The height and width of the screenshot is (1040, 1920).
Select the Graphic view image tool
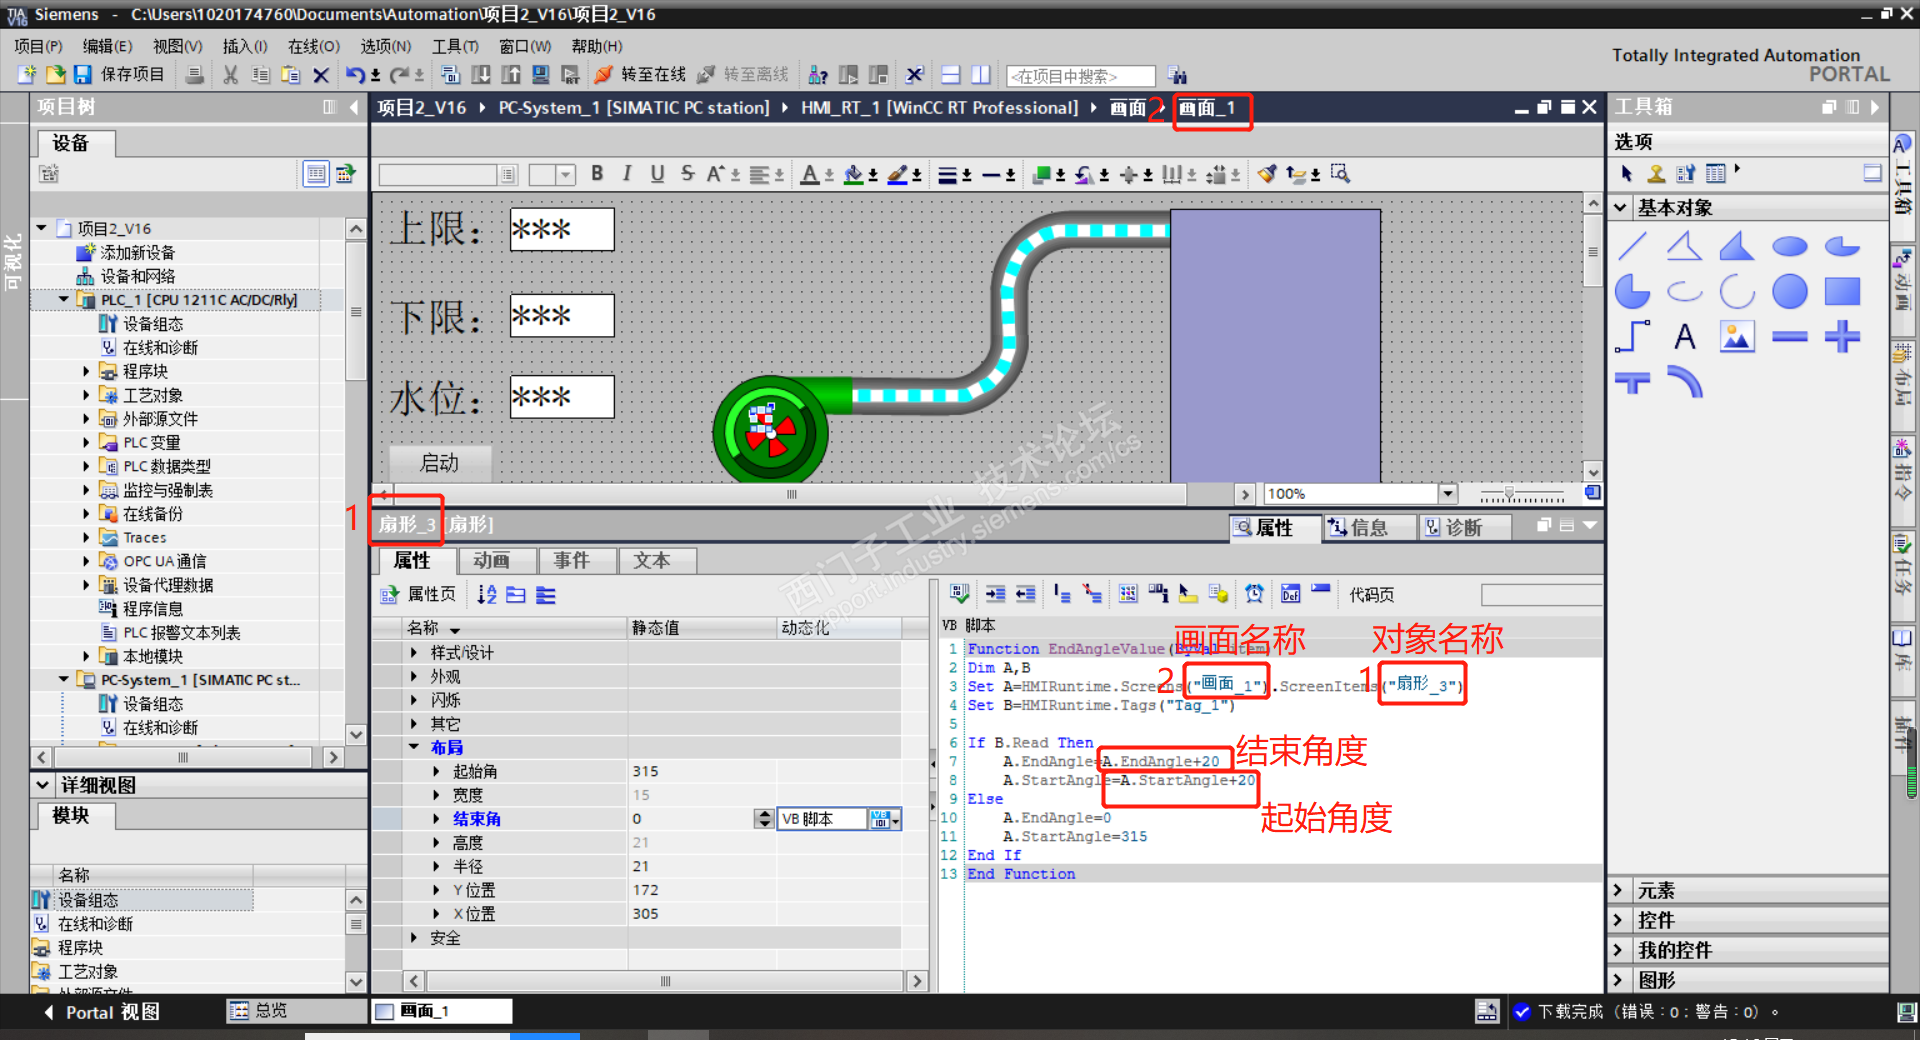(x=1737, y=337)
